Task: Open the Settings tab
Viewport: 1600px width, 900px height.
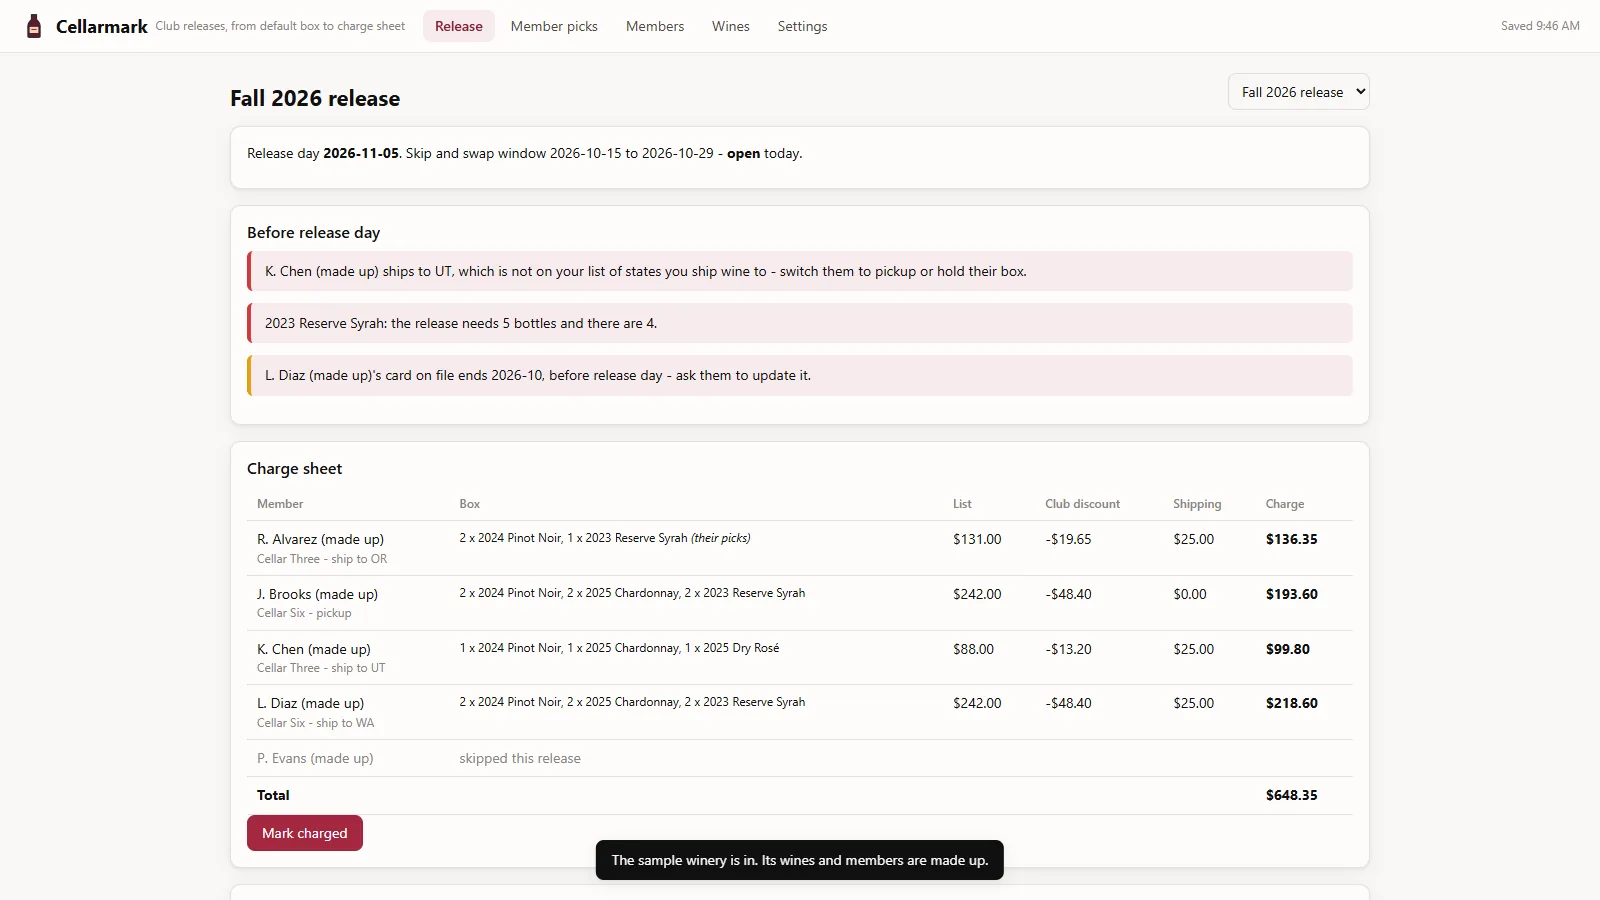Action: tap(803, 26)
